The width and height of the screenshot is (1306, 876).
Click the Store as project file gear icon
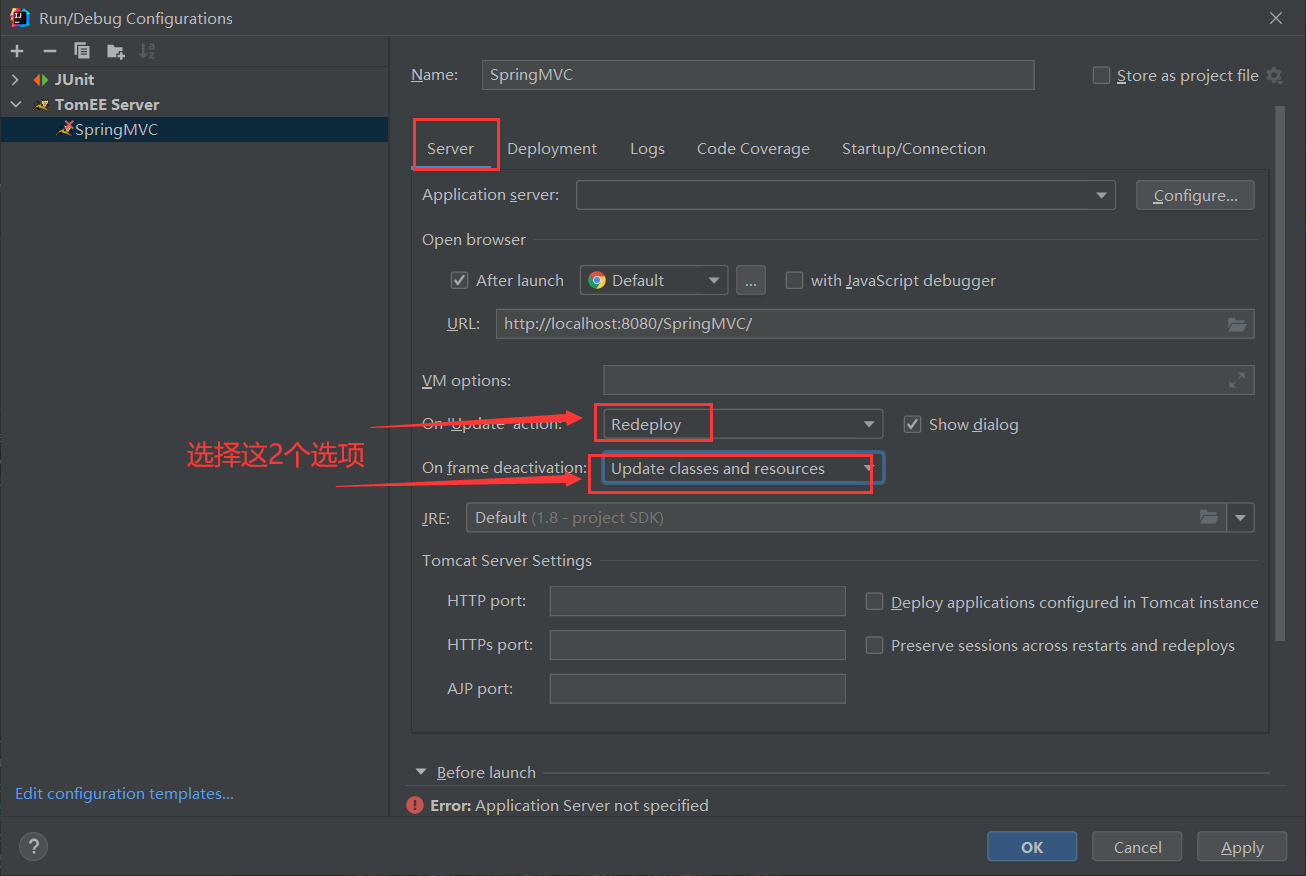click(x=1274, y=75)
